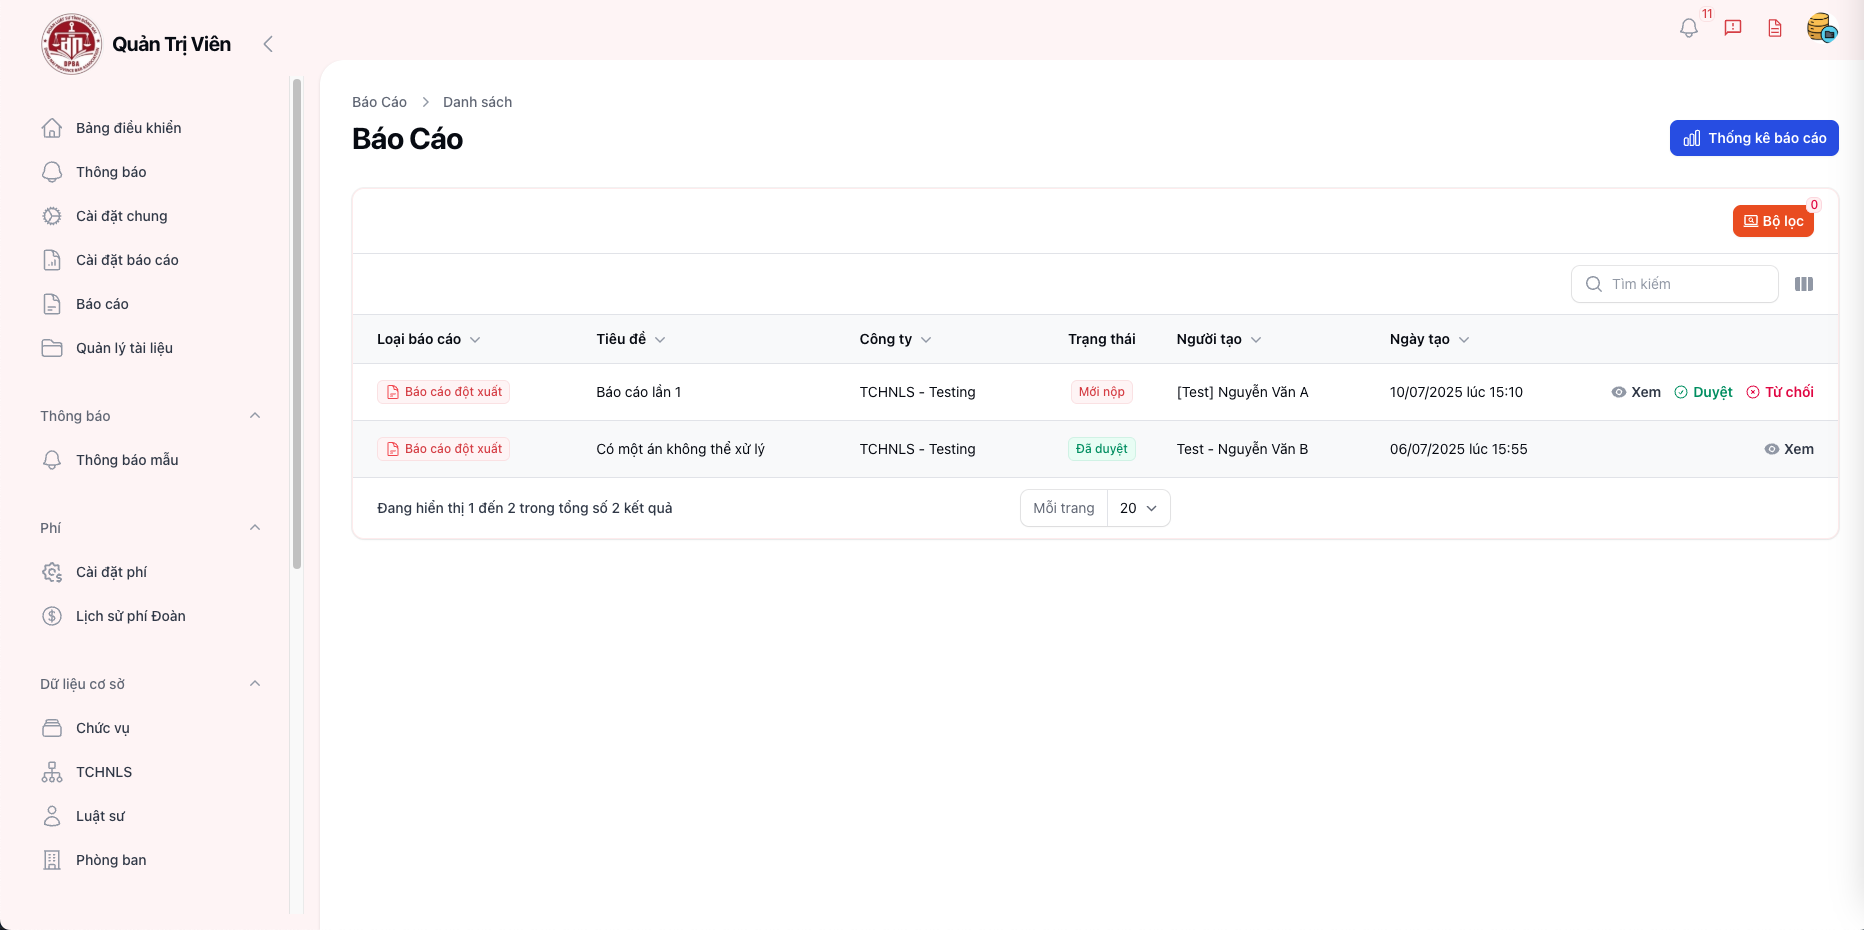Viewport: 1864px width, 930px height.
Task: Open the user avatar profile menu
Action: click(x=1821, y=28)
